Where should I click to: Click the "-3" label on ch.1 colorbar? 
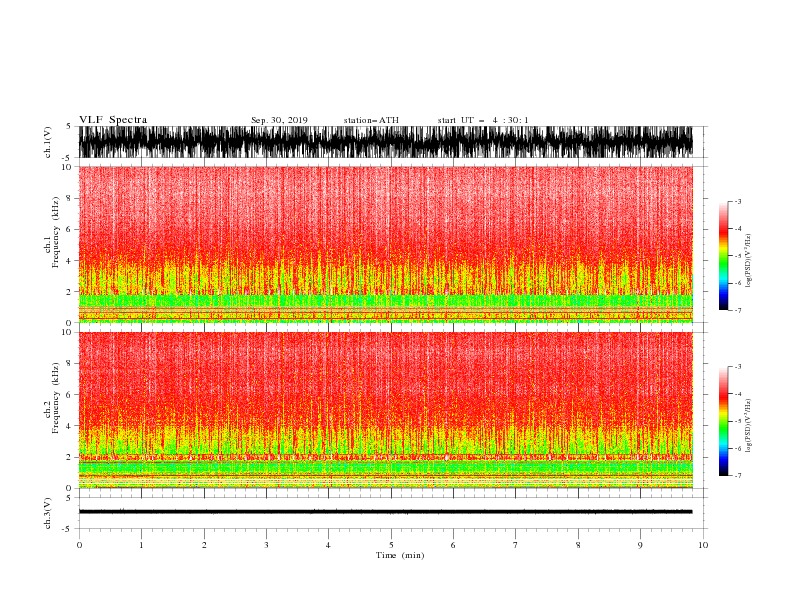coord(737,201)
